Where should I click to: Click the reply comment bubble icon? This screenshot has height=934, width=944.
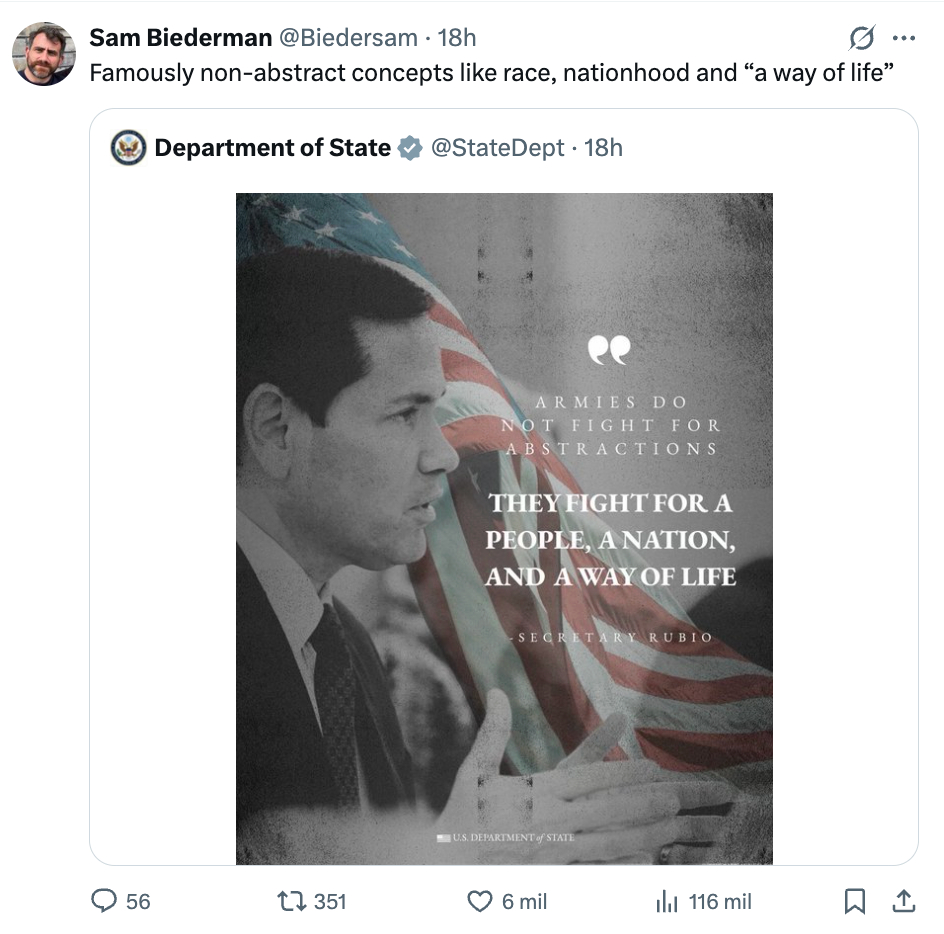[x=105, y=901]
